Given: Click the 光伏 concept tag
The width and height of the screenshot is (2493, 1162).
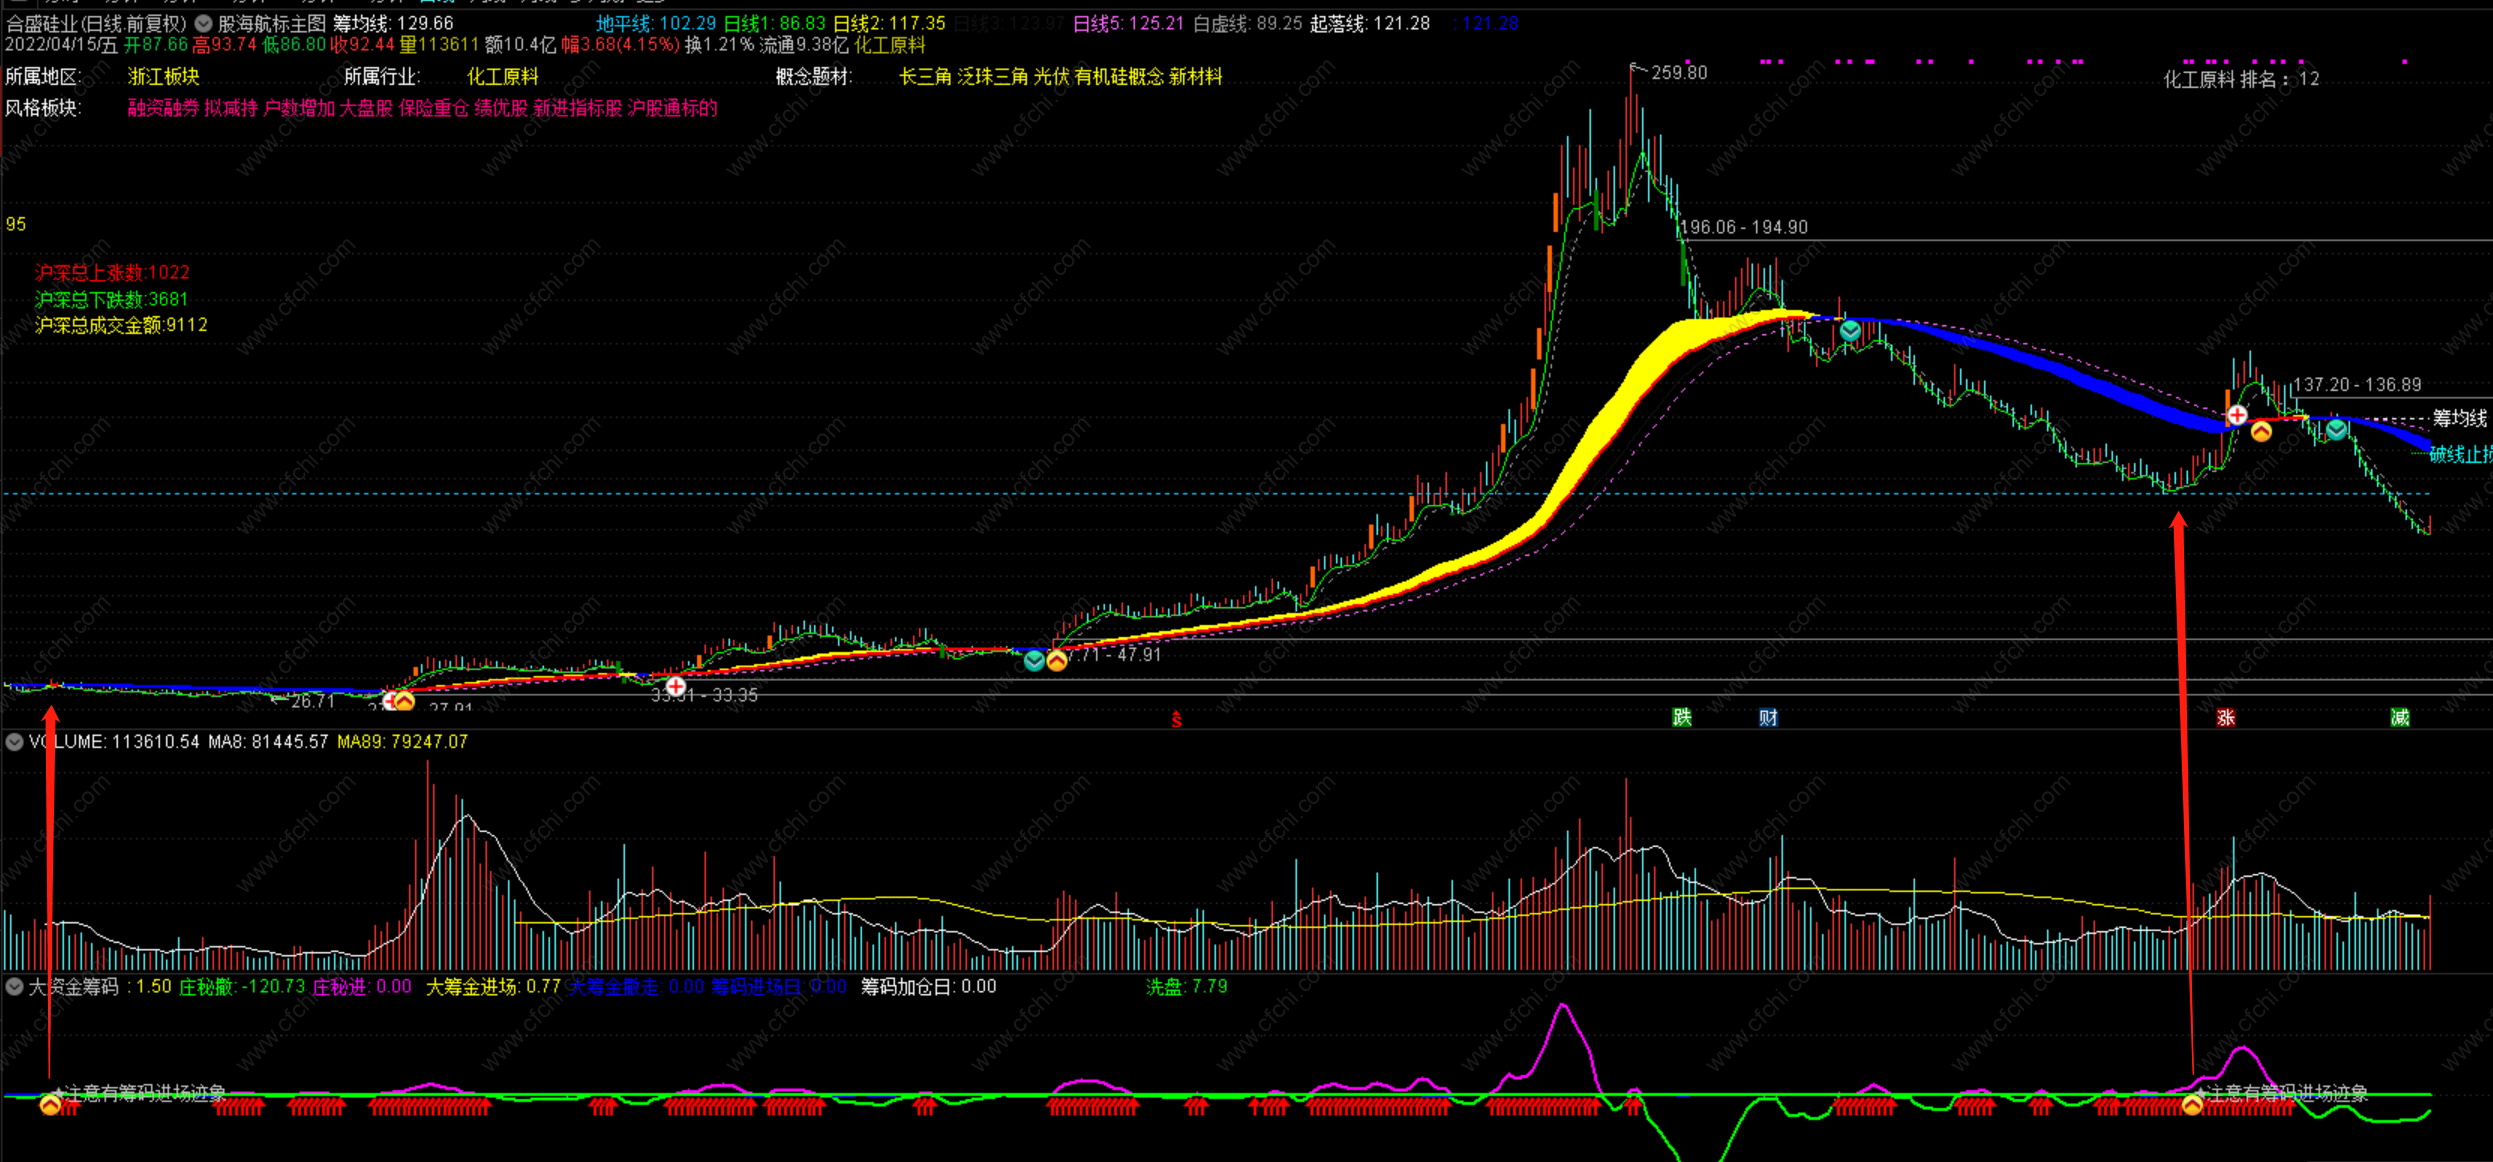Looking at the screenshot, I should click(x=1050, y=77).
